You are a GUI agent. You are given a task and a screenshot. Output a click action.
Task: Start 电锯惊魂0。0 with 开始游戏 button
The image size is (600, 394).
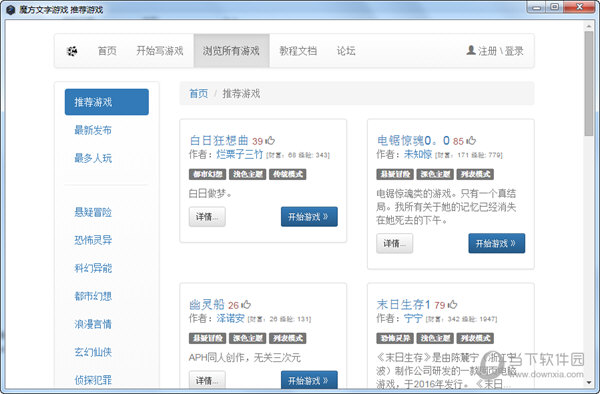497,243
